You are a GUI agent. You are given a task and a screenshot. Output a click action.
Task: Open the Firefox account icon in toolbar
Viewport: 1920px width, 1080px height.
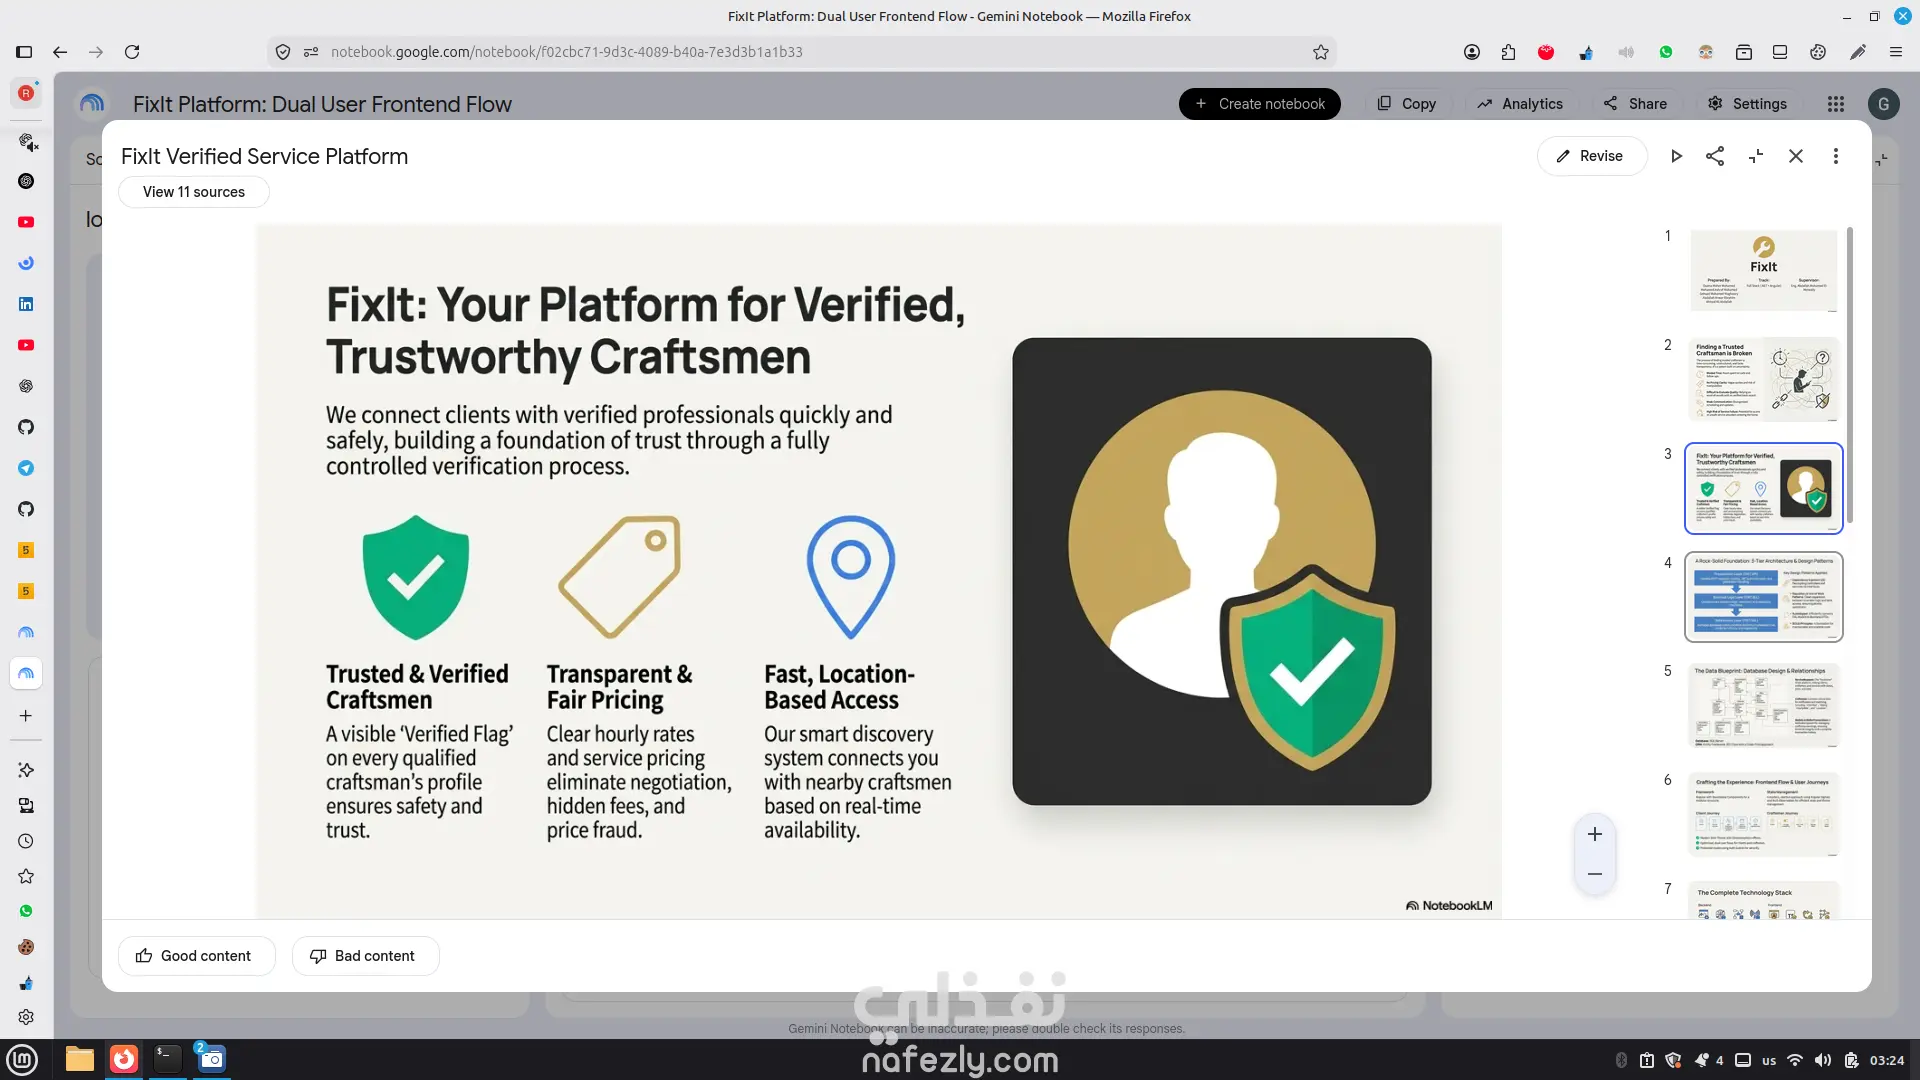pos(1472,52)
